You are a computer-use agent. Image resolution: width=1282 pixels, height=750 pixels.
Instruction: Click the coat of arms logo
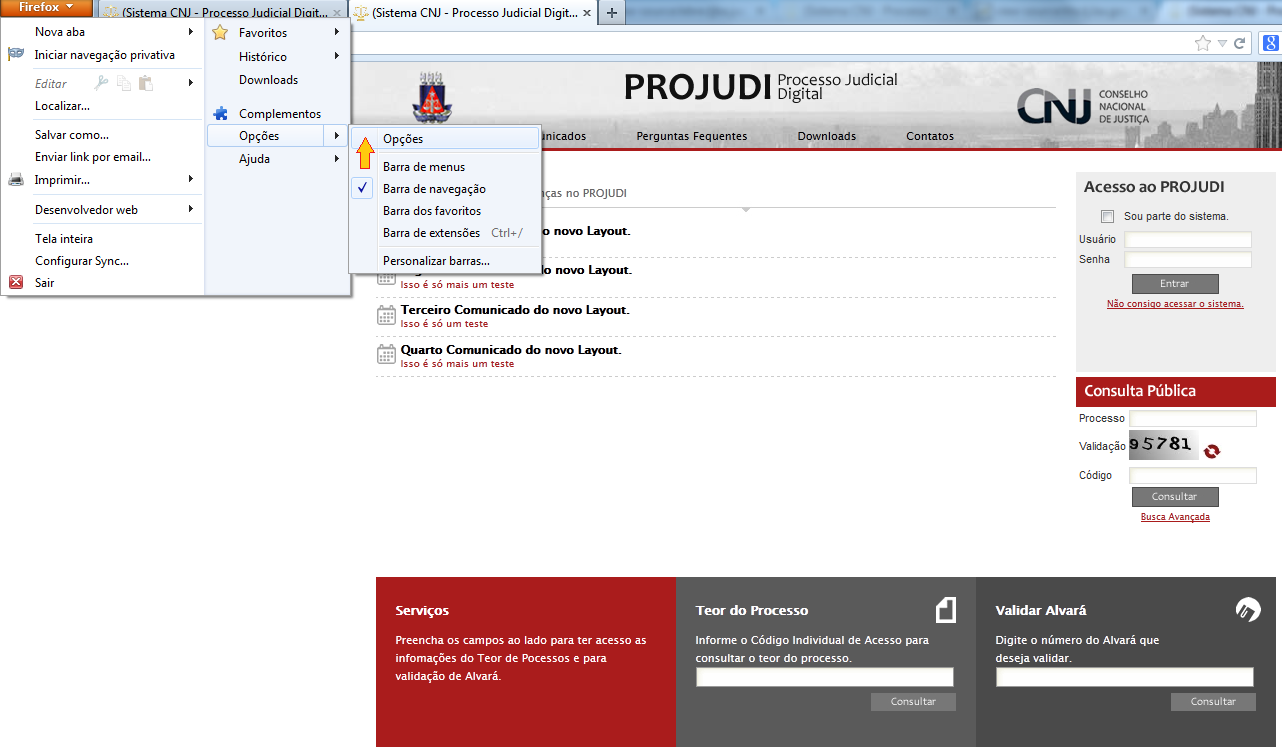coord(432,97)
